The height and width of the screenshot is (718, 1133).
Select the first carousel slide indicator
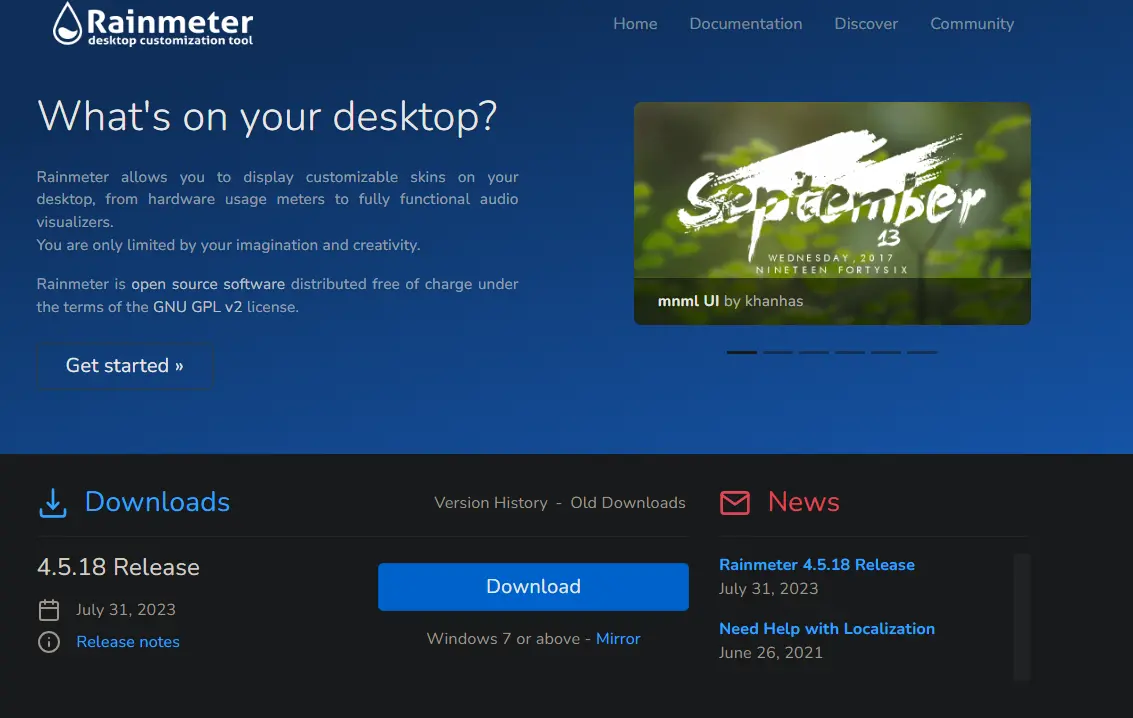tap(742, 352)
